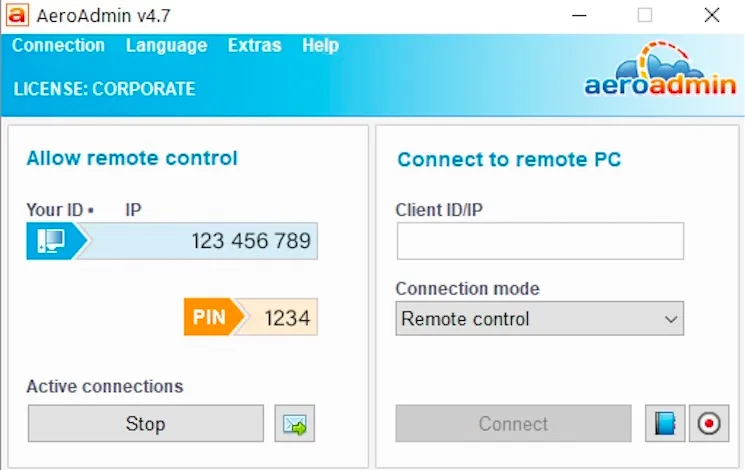Open the Language menu
The image size is (745, 470).
coord(166,46)
